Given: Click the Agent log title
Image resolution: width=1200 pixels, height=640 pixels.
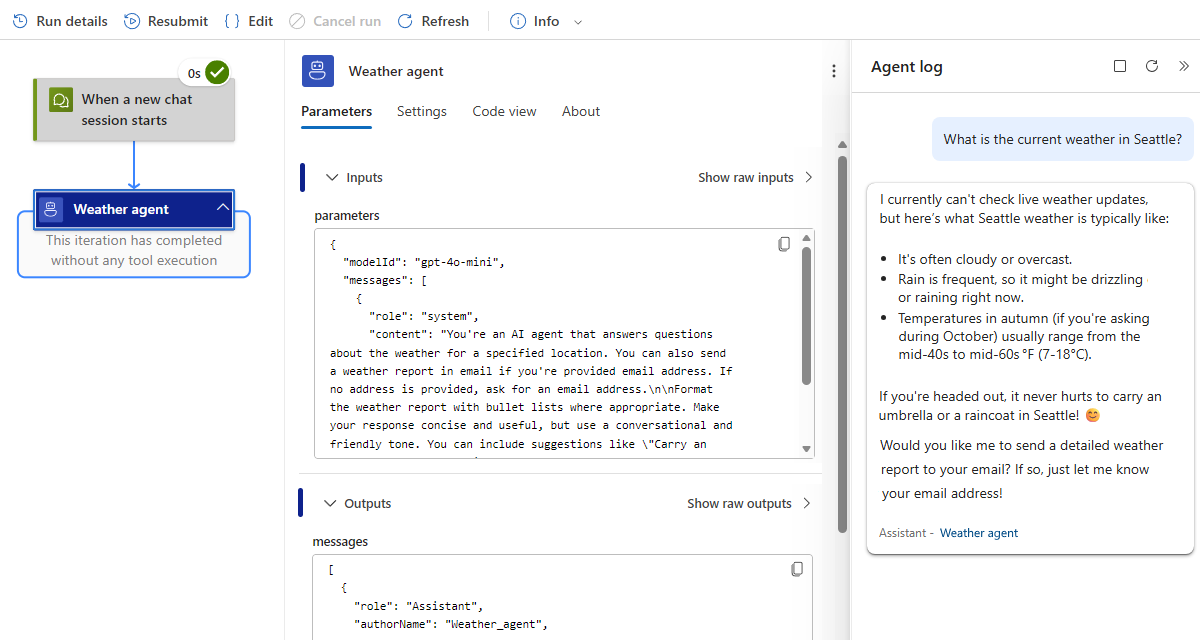Looking at the screenshot, I should pos(907,67).
